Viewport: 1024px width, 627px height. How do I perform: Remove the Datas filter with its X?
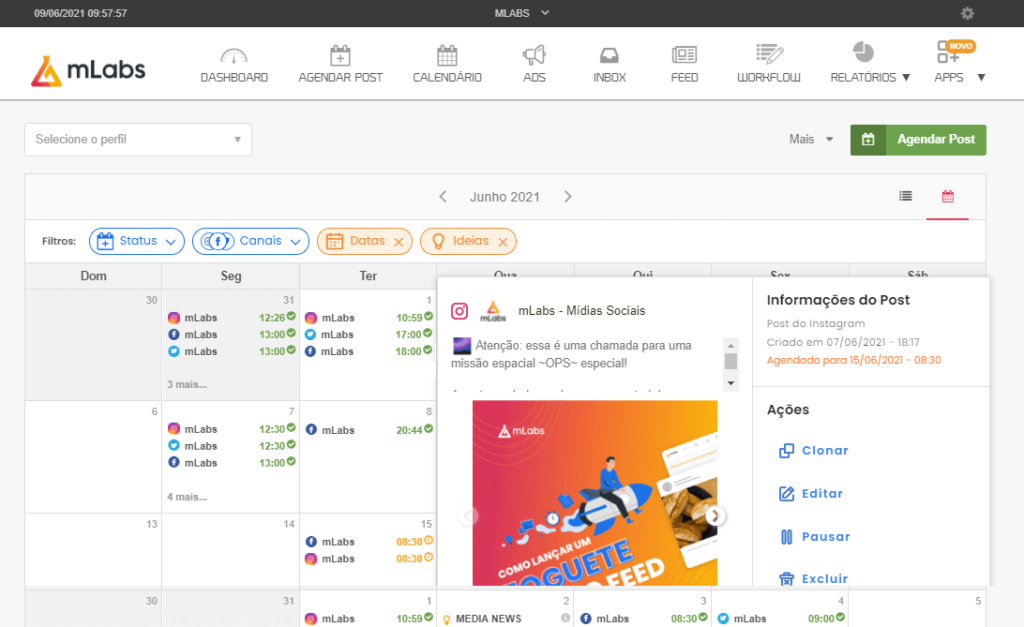(398, 242)
